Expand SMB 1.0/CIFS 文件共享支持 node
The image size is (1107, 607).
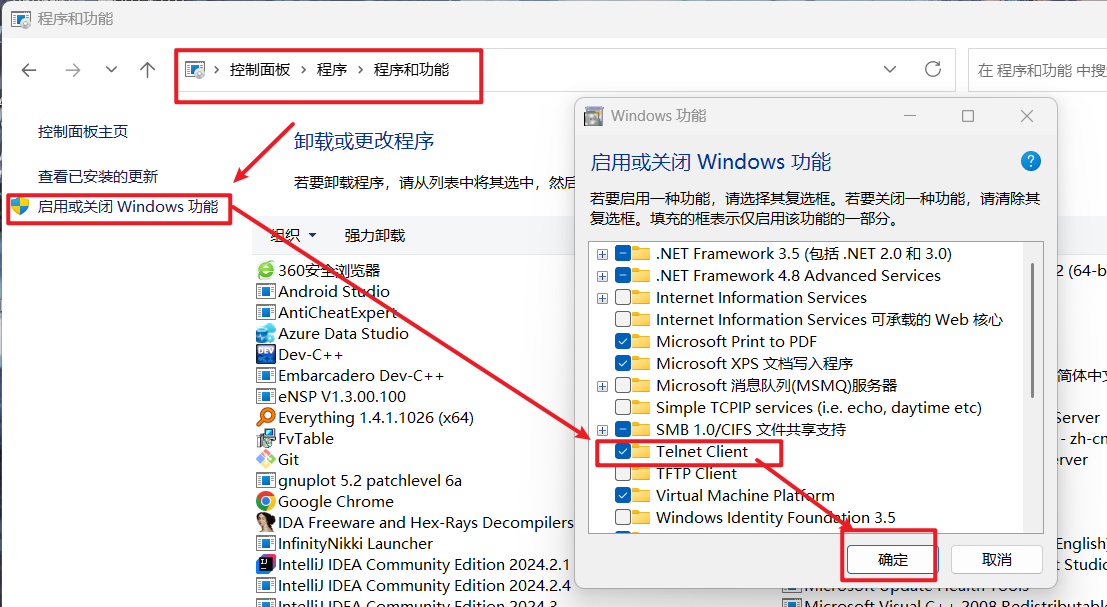coord(602,430)
